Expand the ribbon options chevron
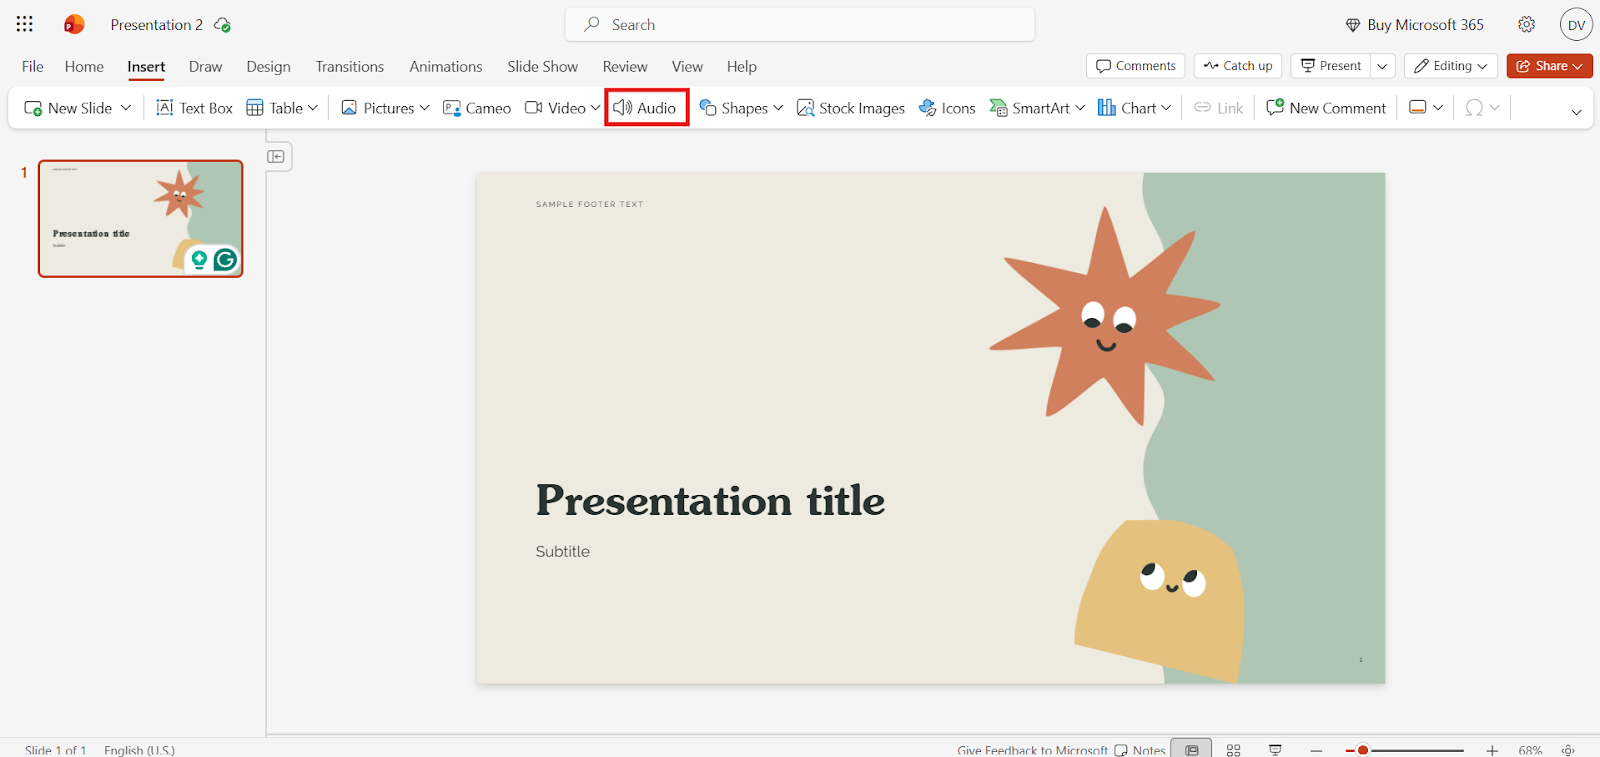Image resolution: width=1600 pixels, height=757 pixels. pos(1576,112)
